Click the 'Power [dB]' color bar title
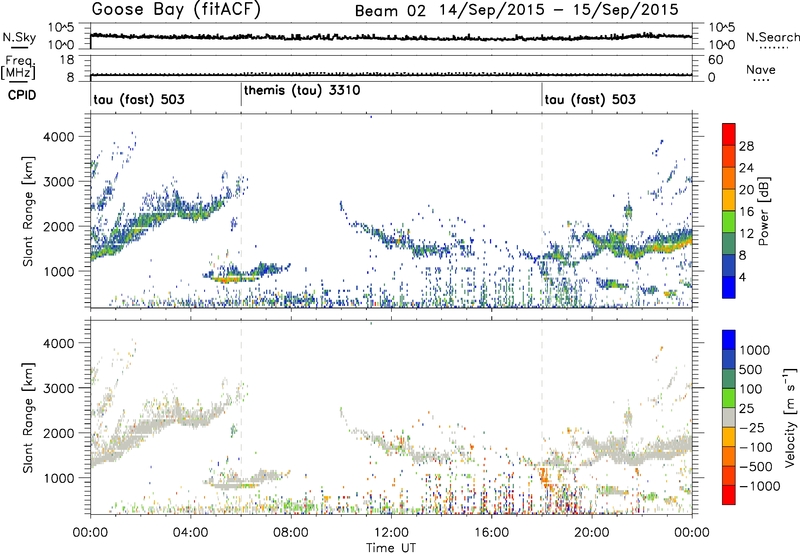The image size is (800, 554). click(763, 211)
